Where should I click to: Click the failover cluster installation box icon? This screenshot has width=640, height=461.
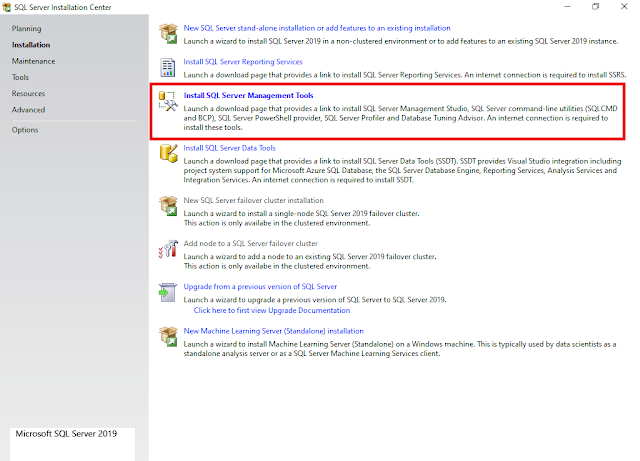click(168, 206)
